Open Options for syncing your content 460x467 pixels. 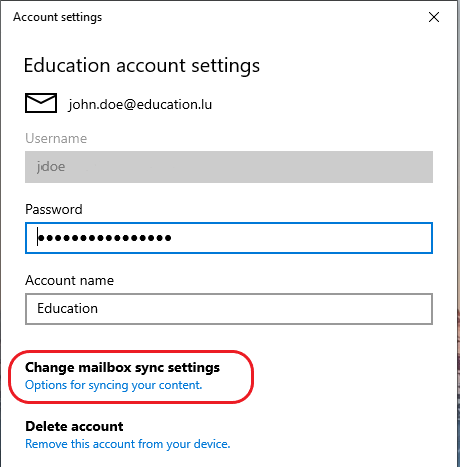tap(114, 385)
